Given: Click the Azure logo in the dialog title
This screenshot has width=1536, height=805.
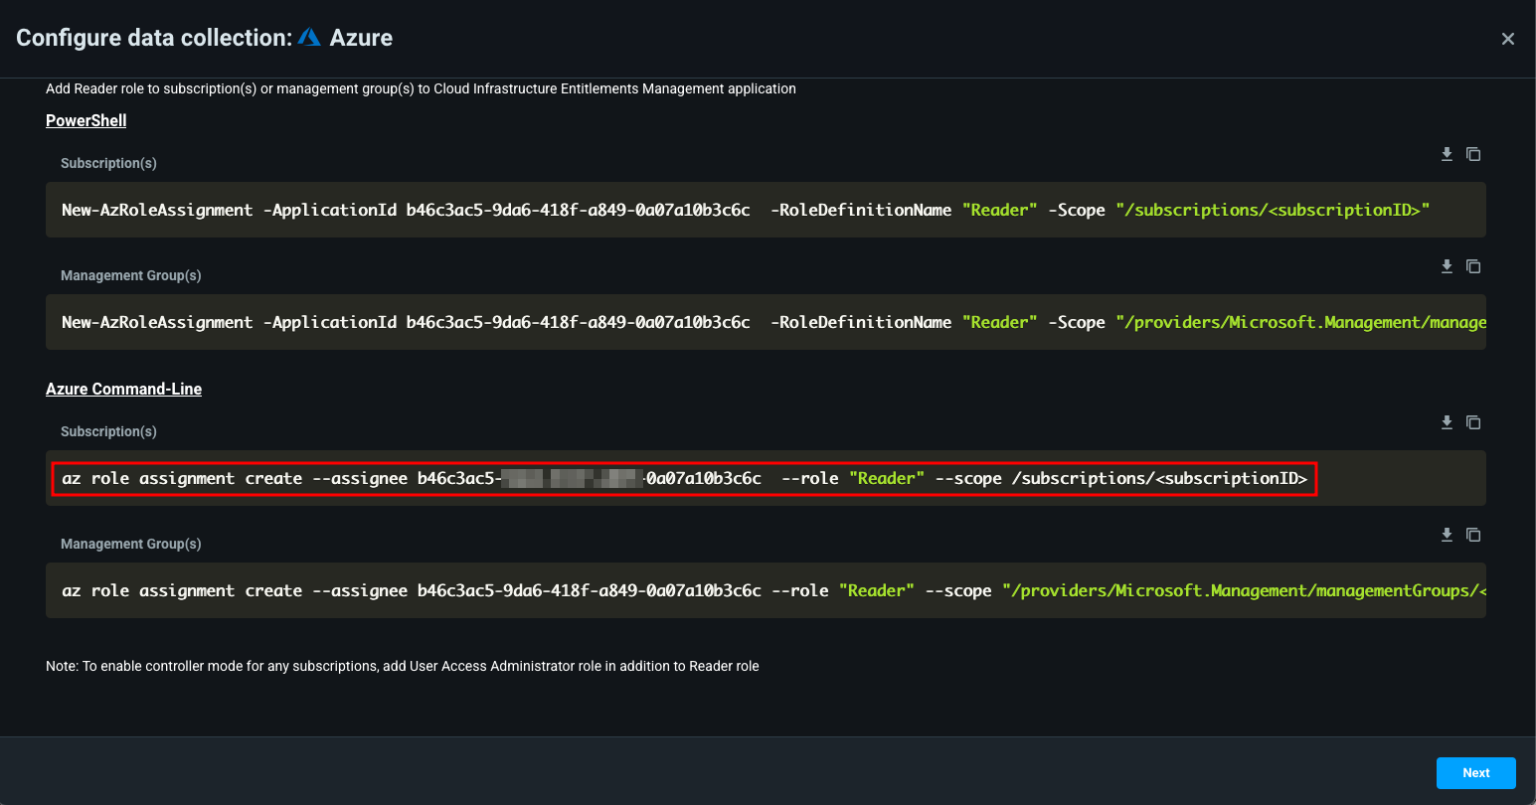Looking at the screenshot, I should click(309, 38).
